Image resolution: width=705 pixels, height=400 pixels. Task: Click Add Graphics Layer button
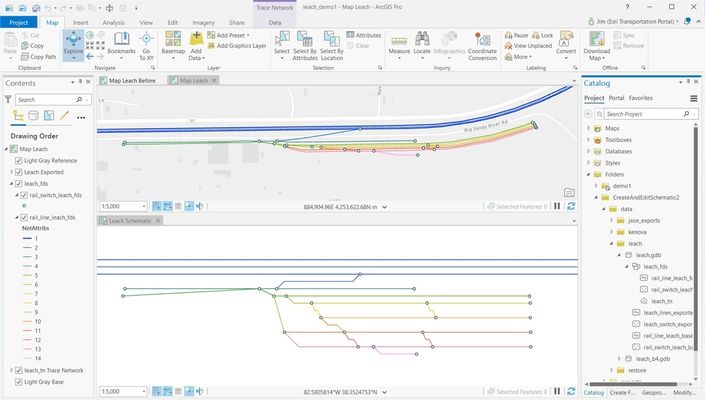click(x=237, y=46)
